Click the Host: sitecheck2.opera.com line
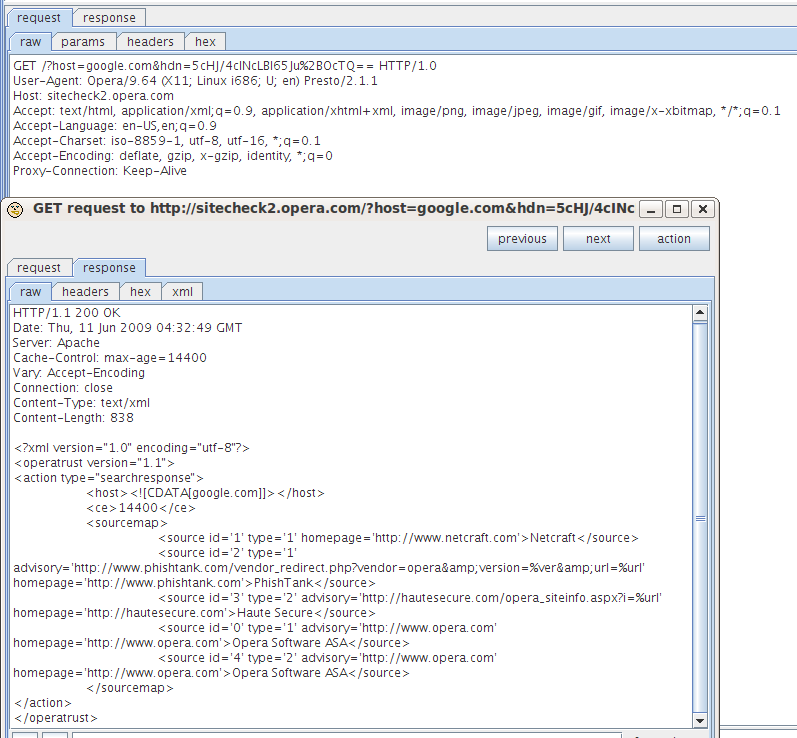The image size is (797, 738). point(94,96)
